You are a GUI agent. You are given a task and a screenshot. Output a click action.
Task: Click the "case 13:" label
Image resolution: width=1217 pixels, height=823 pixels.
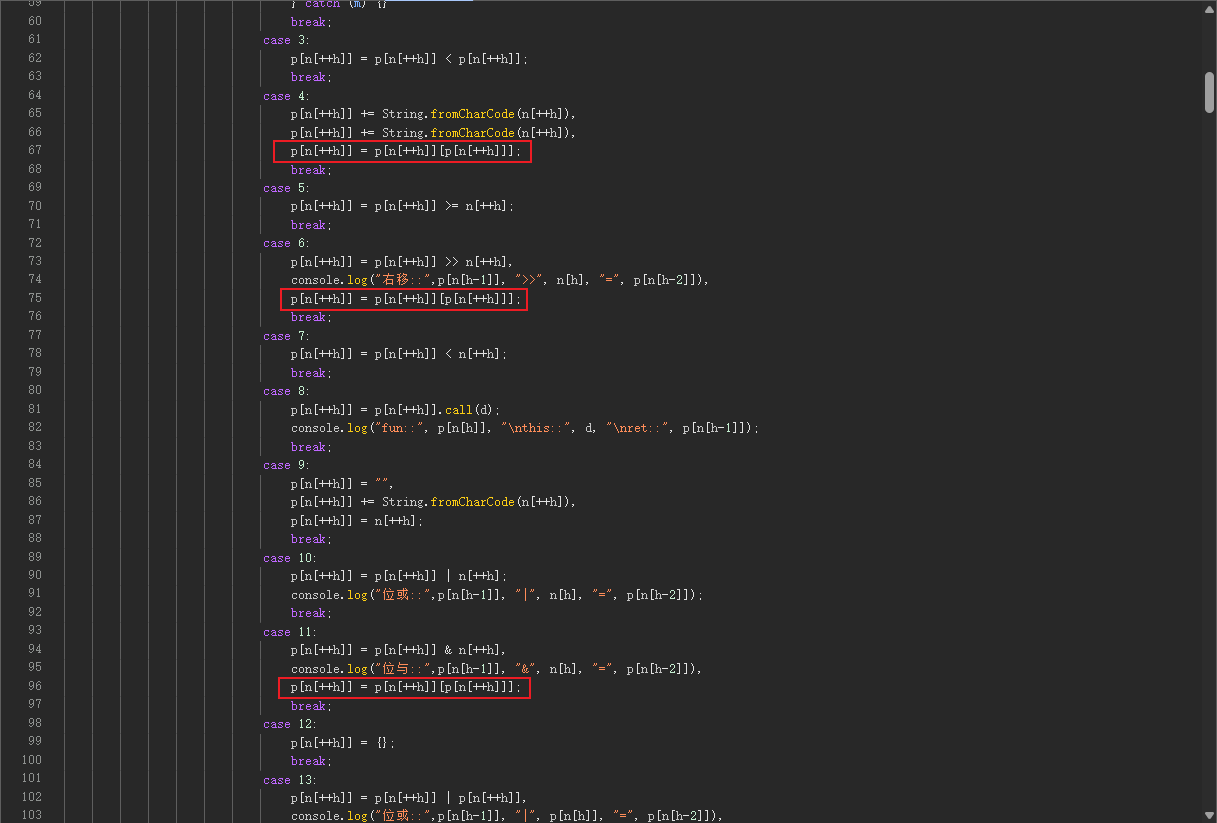(290, 780)
